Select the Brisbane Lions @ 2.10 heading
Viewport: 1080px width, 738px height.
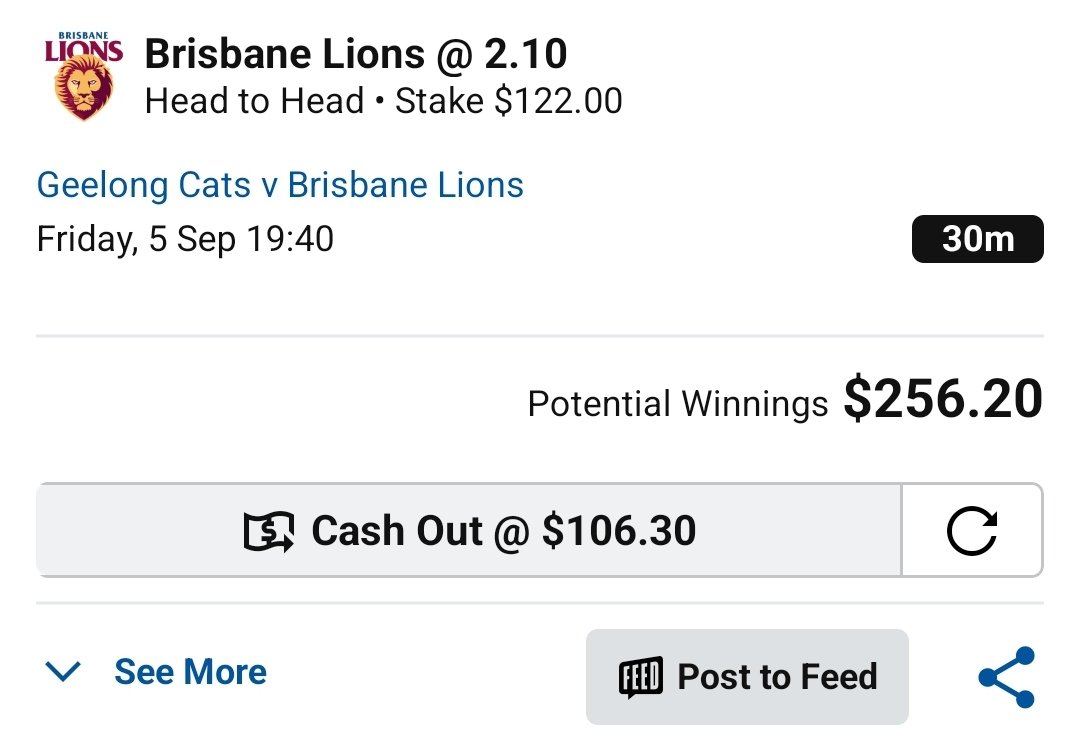pyautogui.click(x=356, y=54)
